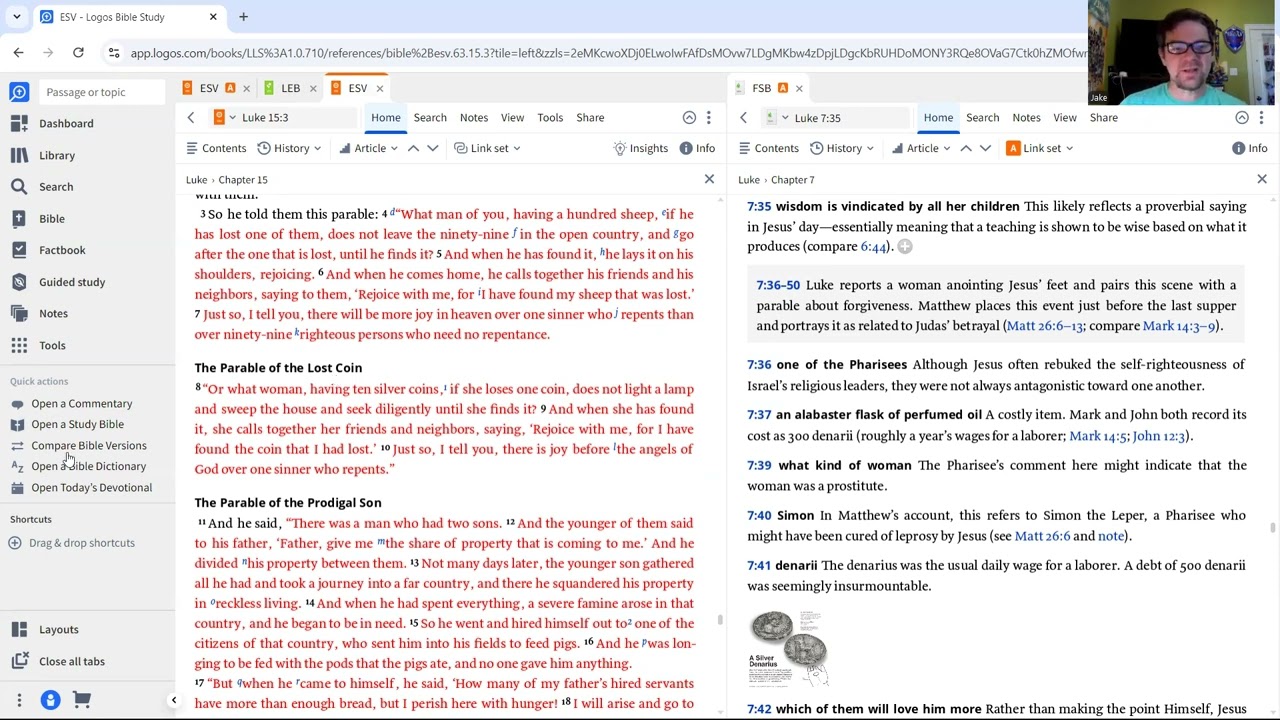Open the ESV panel kebab menu
The width and height of the screenshot is (1280, 720).
tap(709, 118)
